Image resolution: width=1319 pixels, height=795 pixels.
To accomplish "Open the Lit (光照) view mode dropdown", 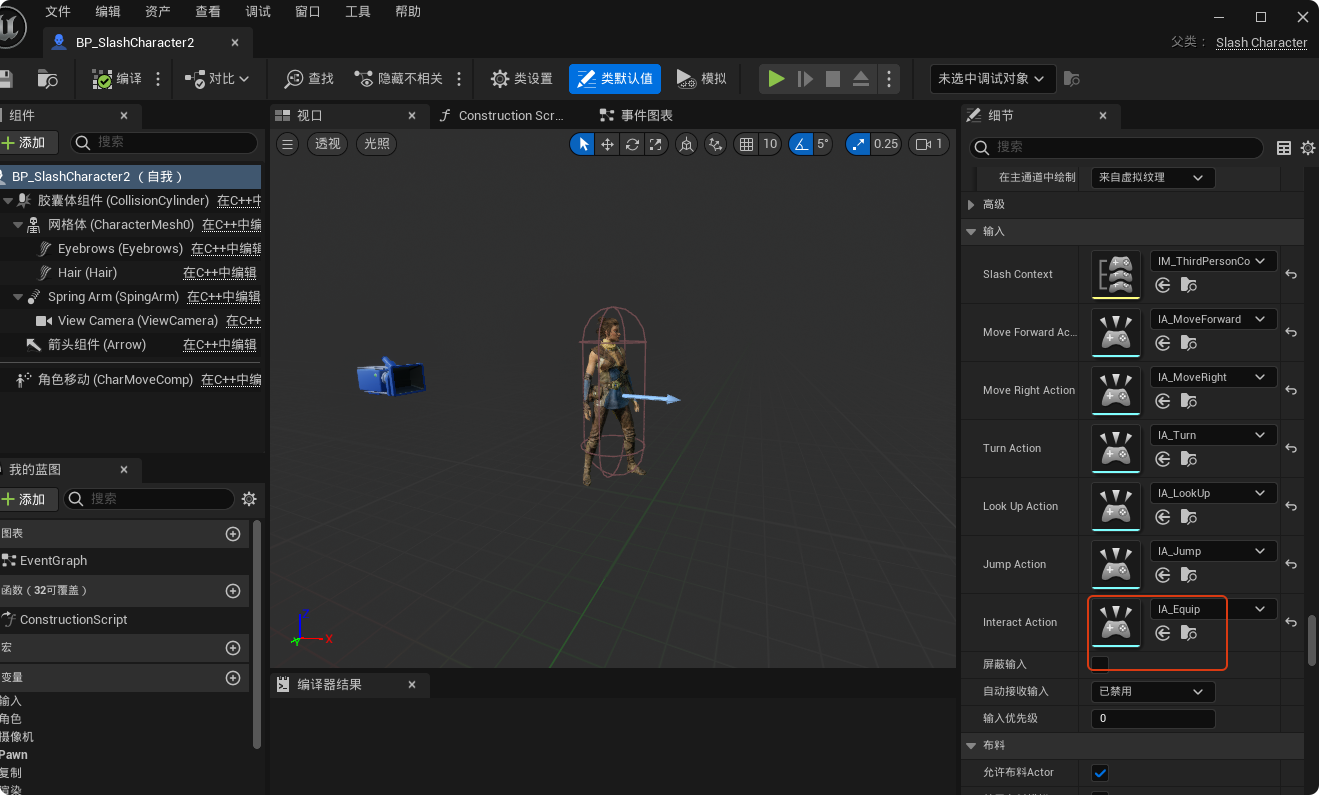I will click(x=377, y=144).
